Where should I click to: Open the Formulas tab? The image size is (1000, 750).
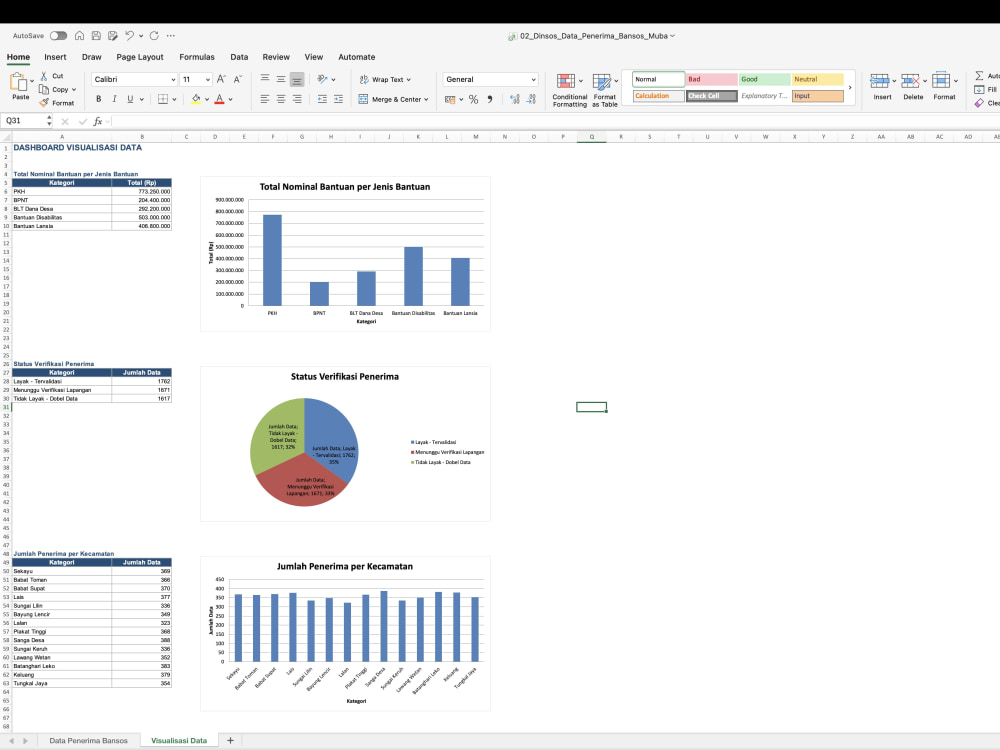pos(196,57)
